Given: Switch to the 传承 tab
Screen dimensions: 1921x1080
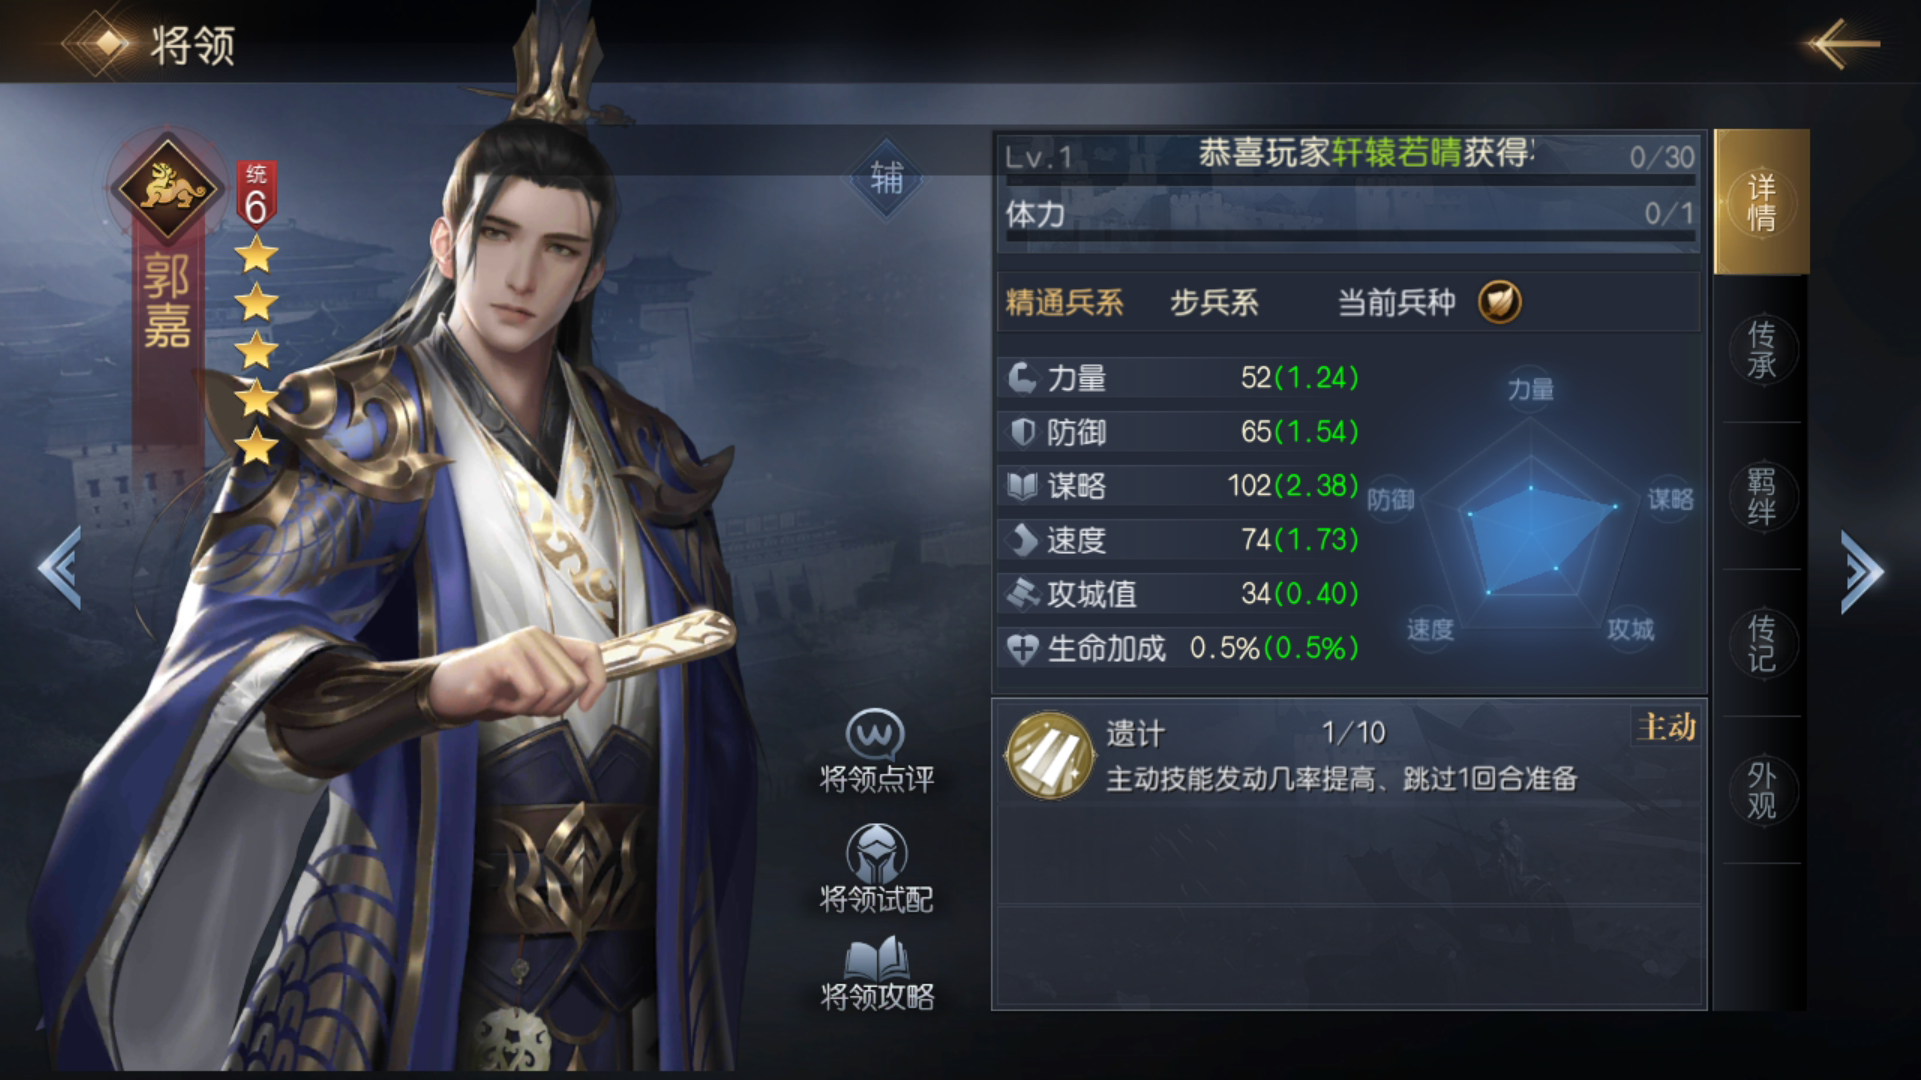Looking at the screenshot, I should click(x=1761, y=349).
